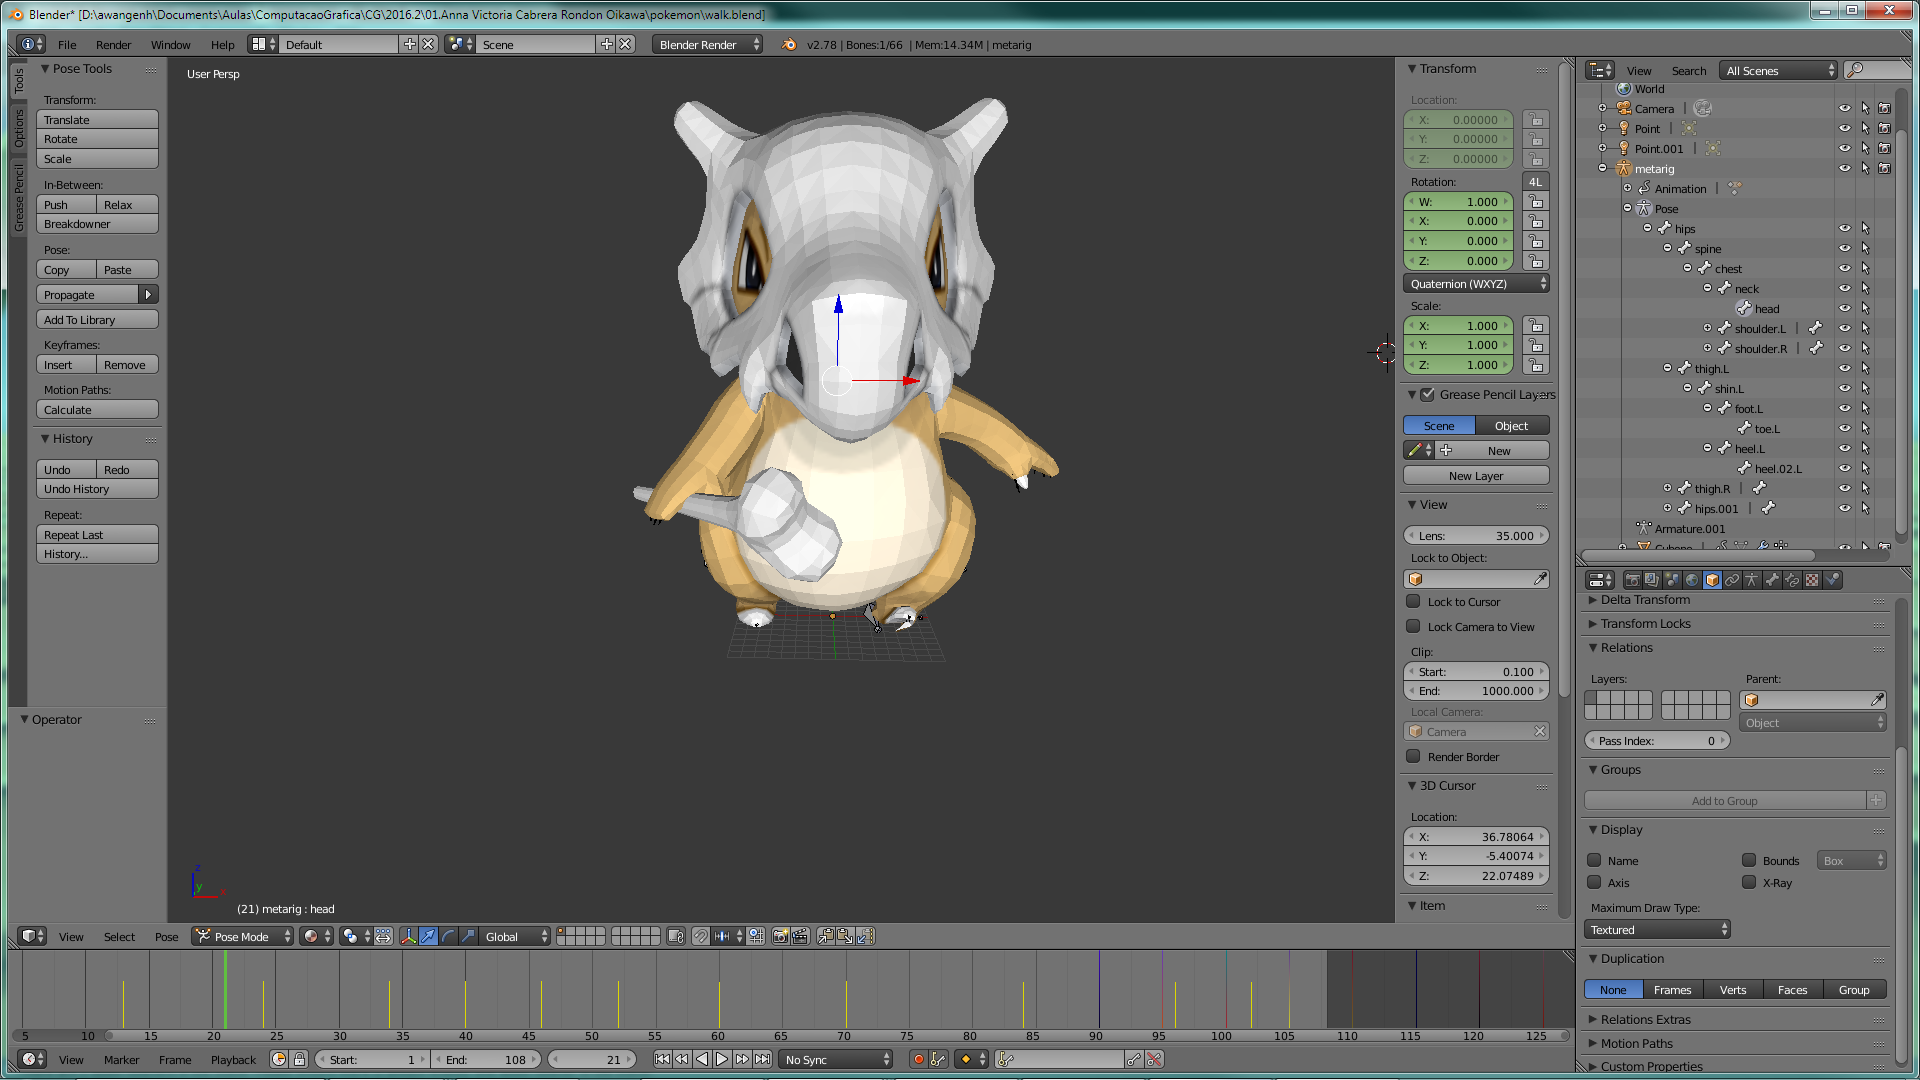Open the Pose Mode dropdown

pyautogui.click(x=243, y=936)
